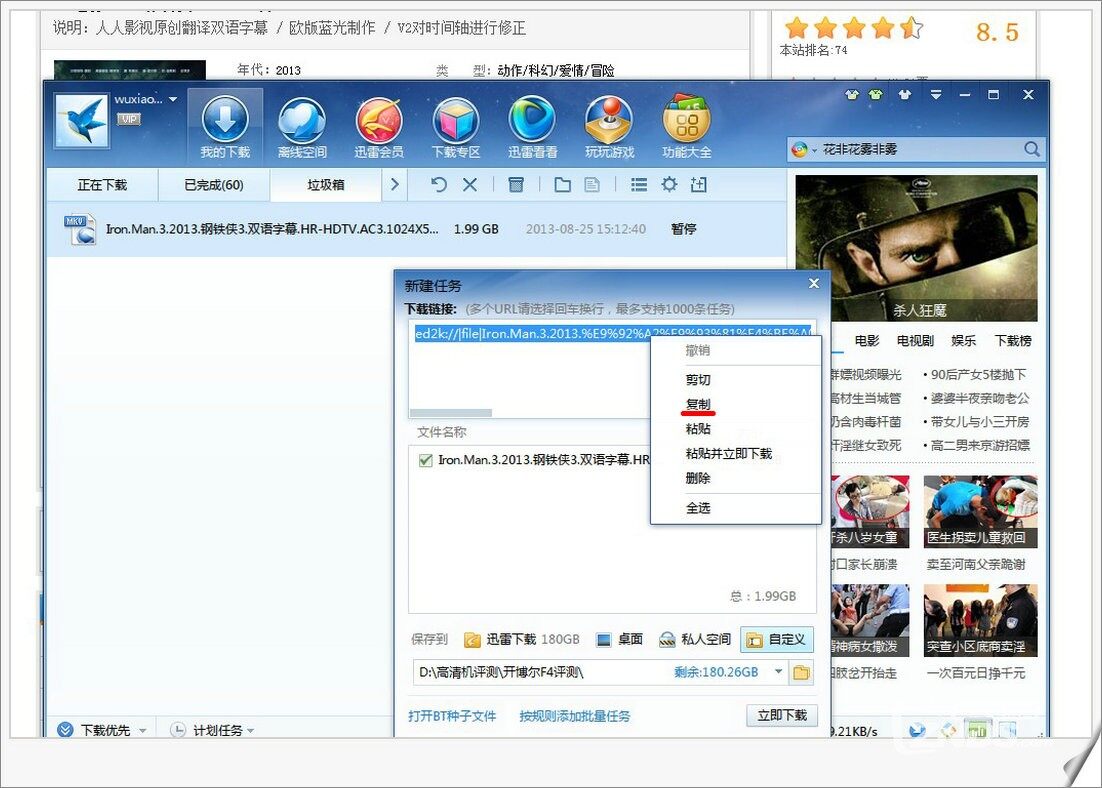
Task: Switch sidebar to 娱乐 tab
Action: 963,341
